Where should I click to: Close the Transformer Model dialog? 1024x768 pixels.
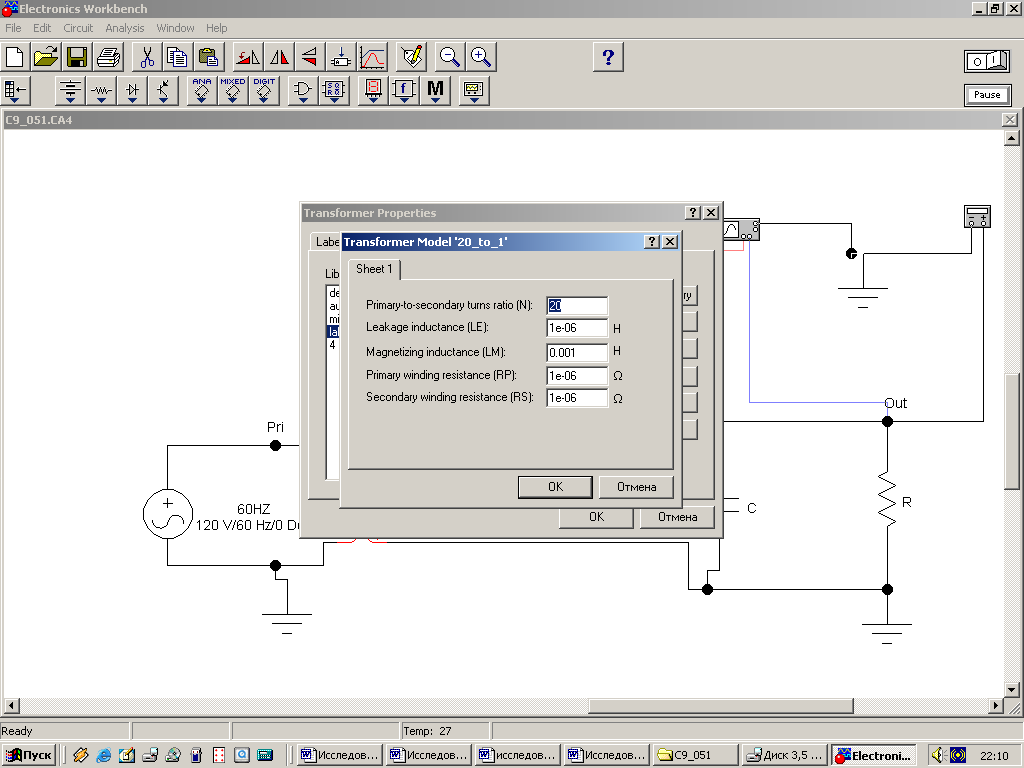(x=669, y=242)
